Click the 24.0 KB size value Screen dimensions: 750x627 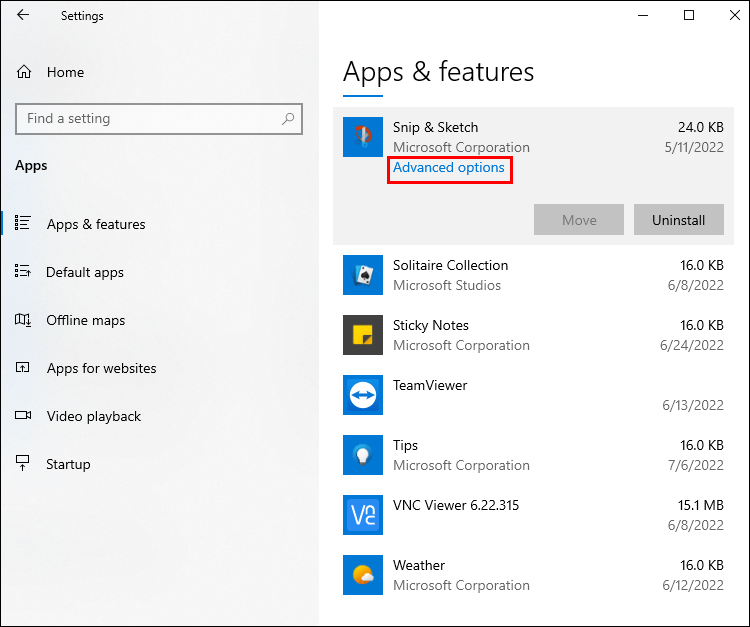click(701, 127)
